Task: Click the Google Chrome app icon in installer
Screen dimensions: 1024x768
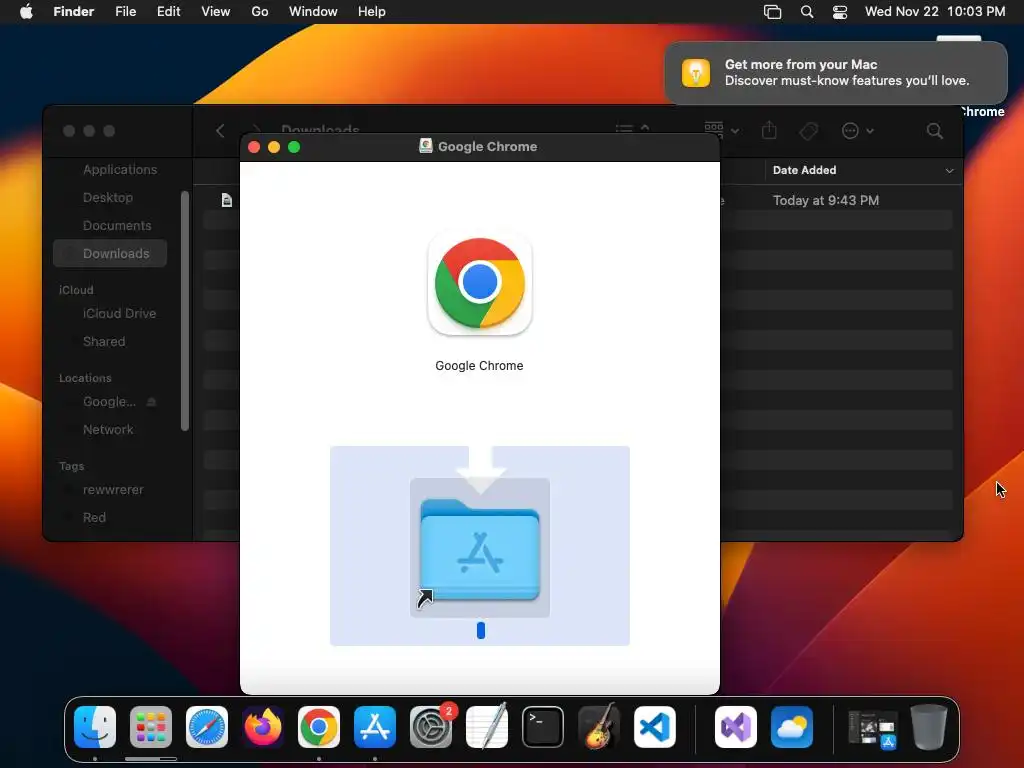Action: (479, 284)
